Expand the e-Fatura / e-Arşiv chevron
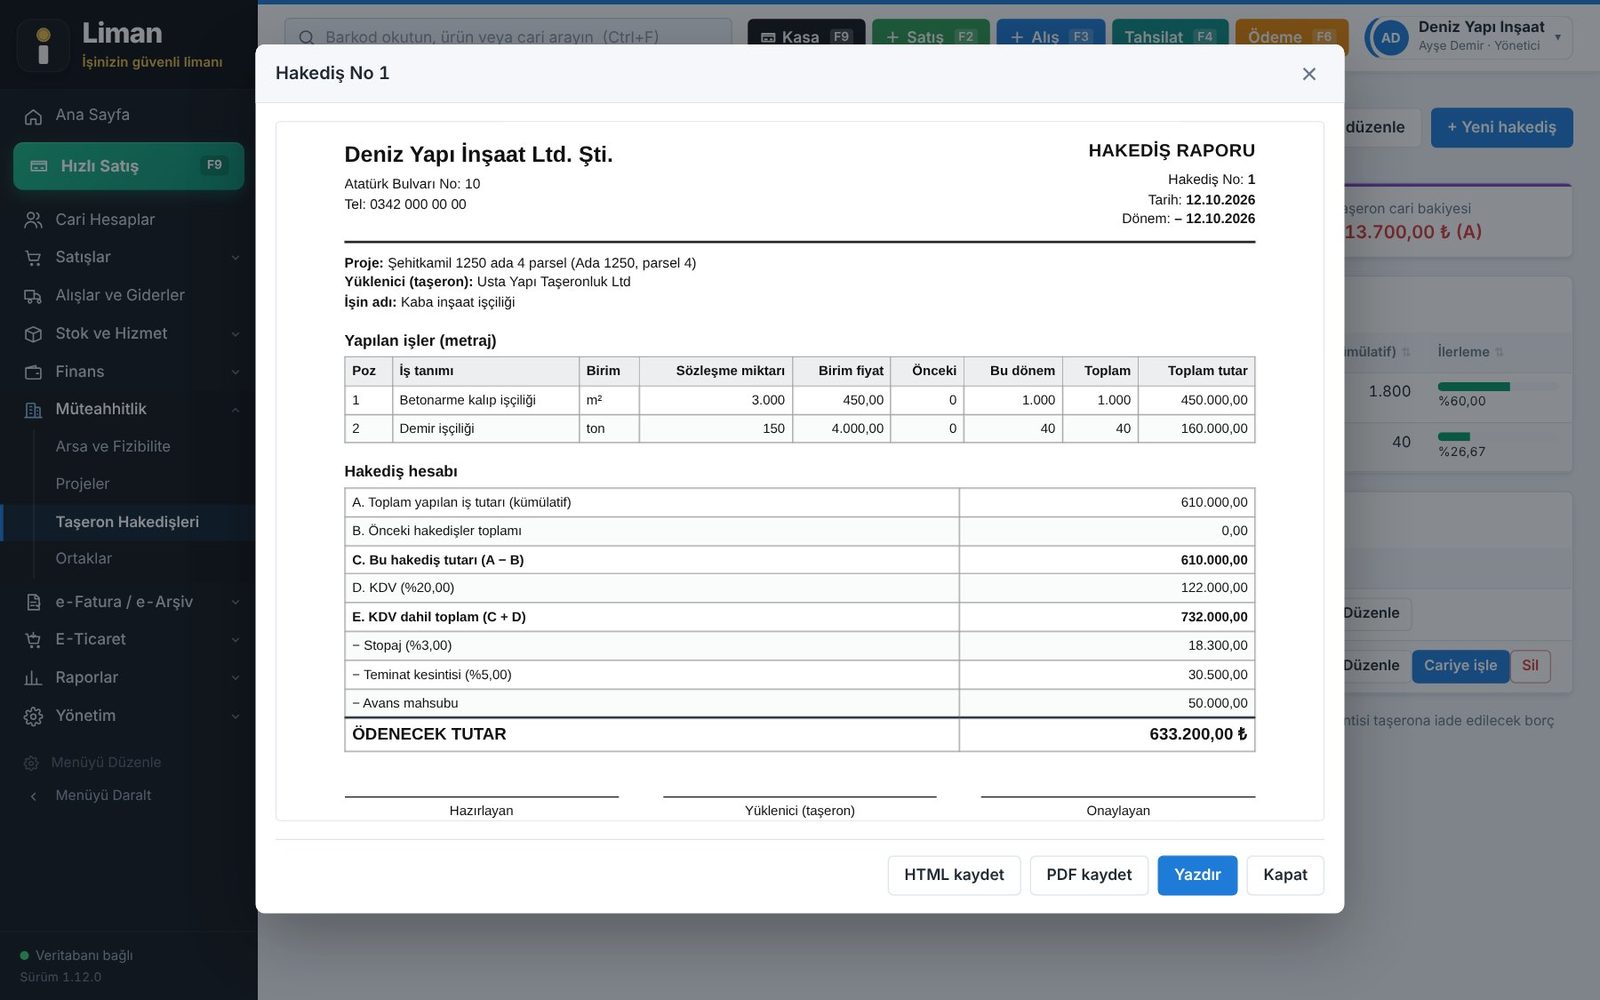 coord(236,602)
